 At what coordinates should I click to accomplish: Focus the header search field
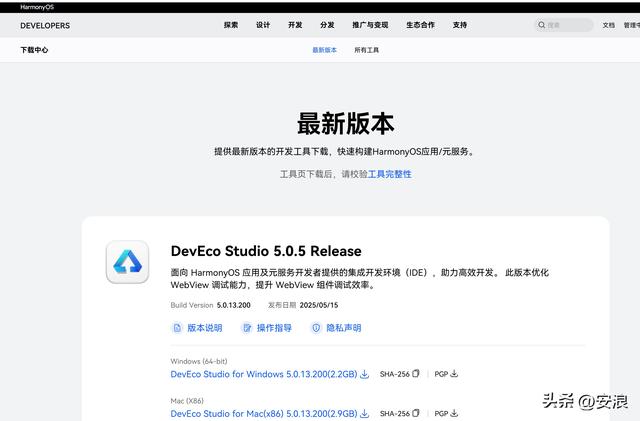pyautogui.click(x=564, y=25)
